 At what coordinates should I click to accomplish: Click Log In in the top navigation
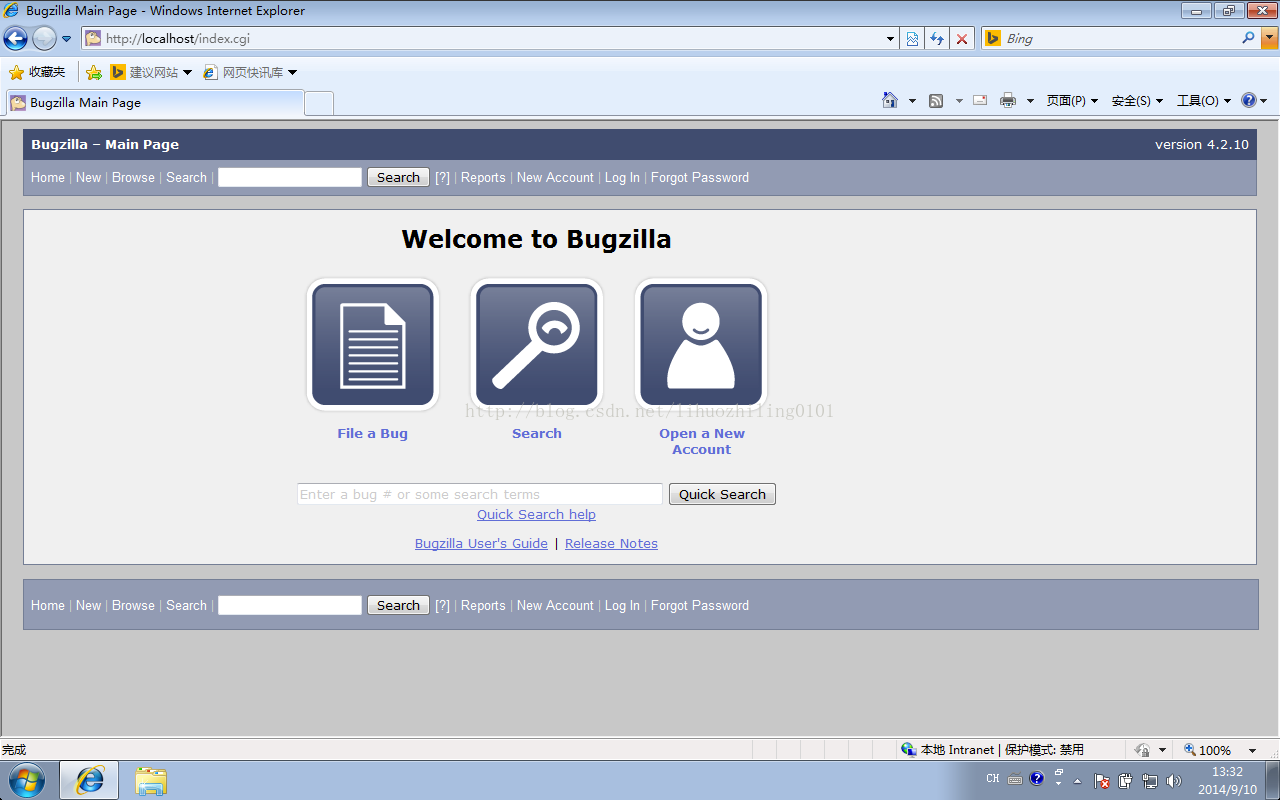622,177
